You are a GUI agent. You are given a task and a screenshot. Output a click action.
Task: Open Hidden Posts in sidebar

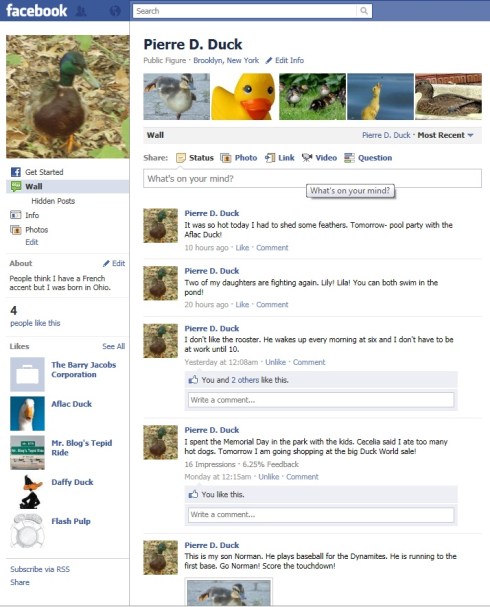point(53,201)
